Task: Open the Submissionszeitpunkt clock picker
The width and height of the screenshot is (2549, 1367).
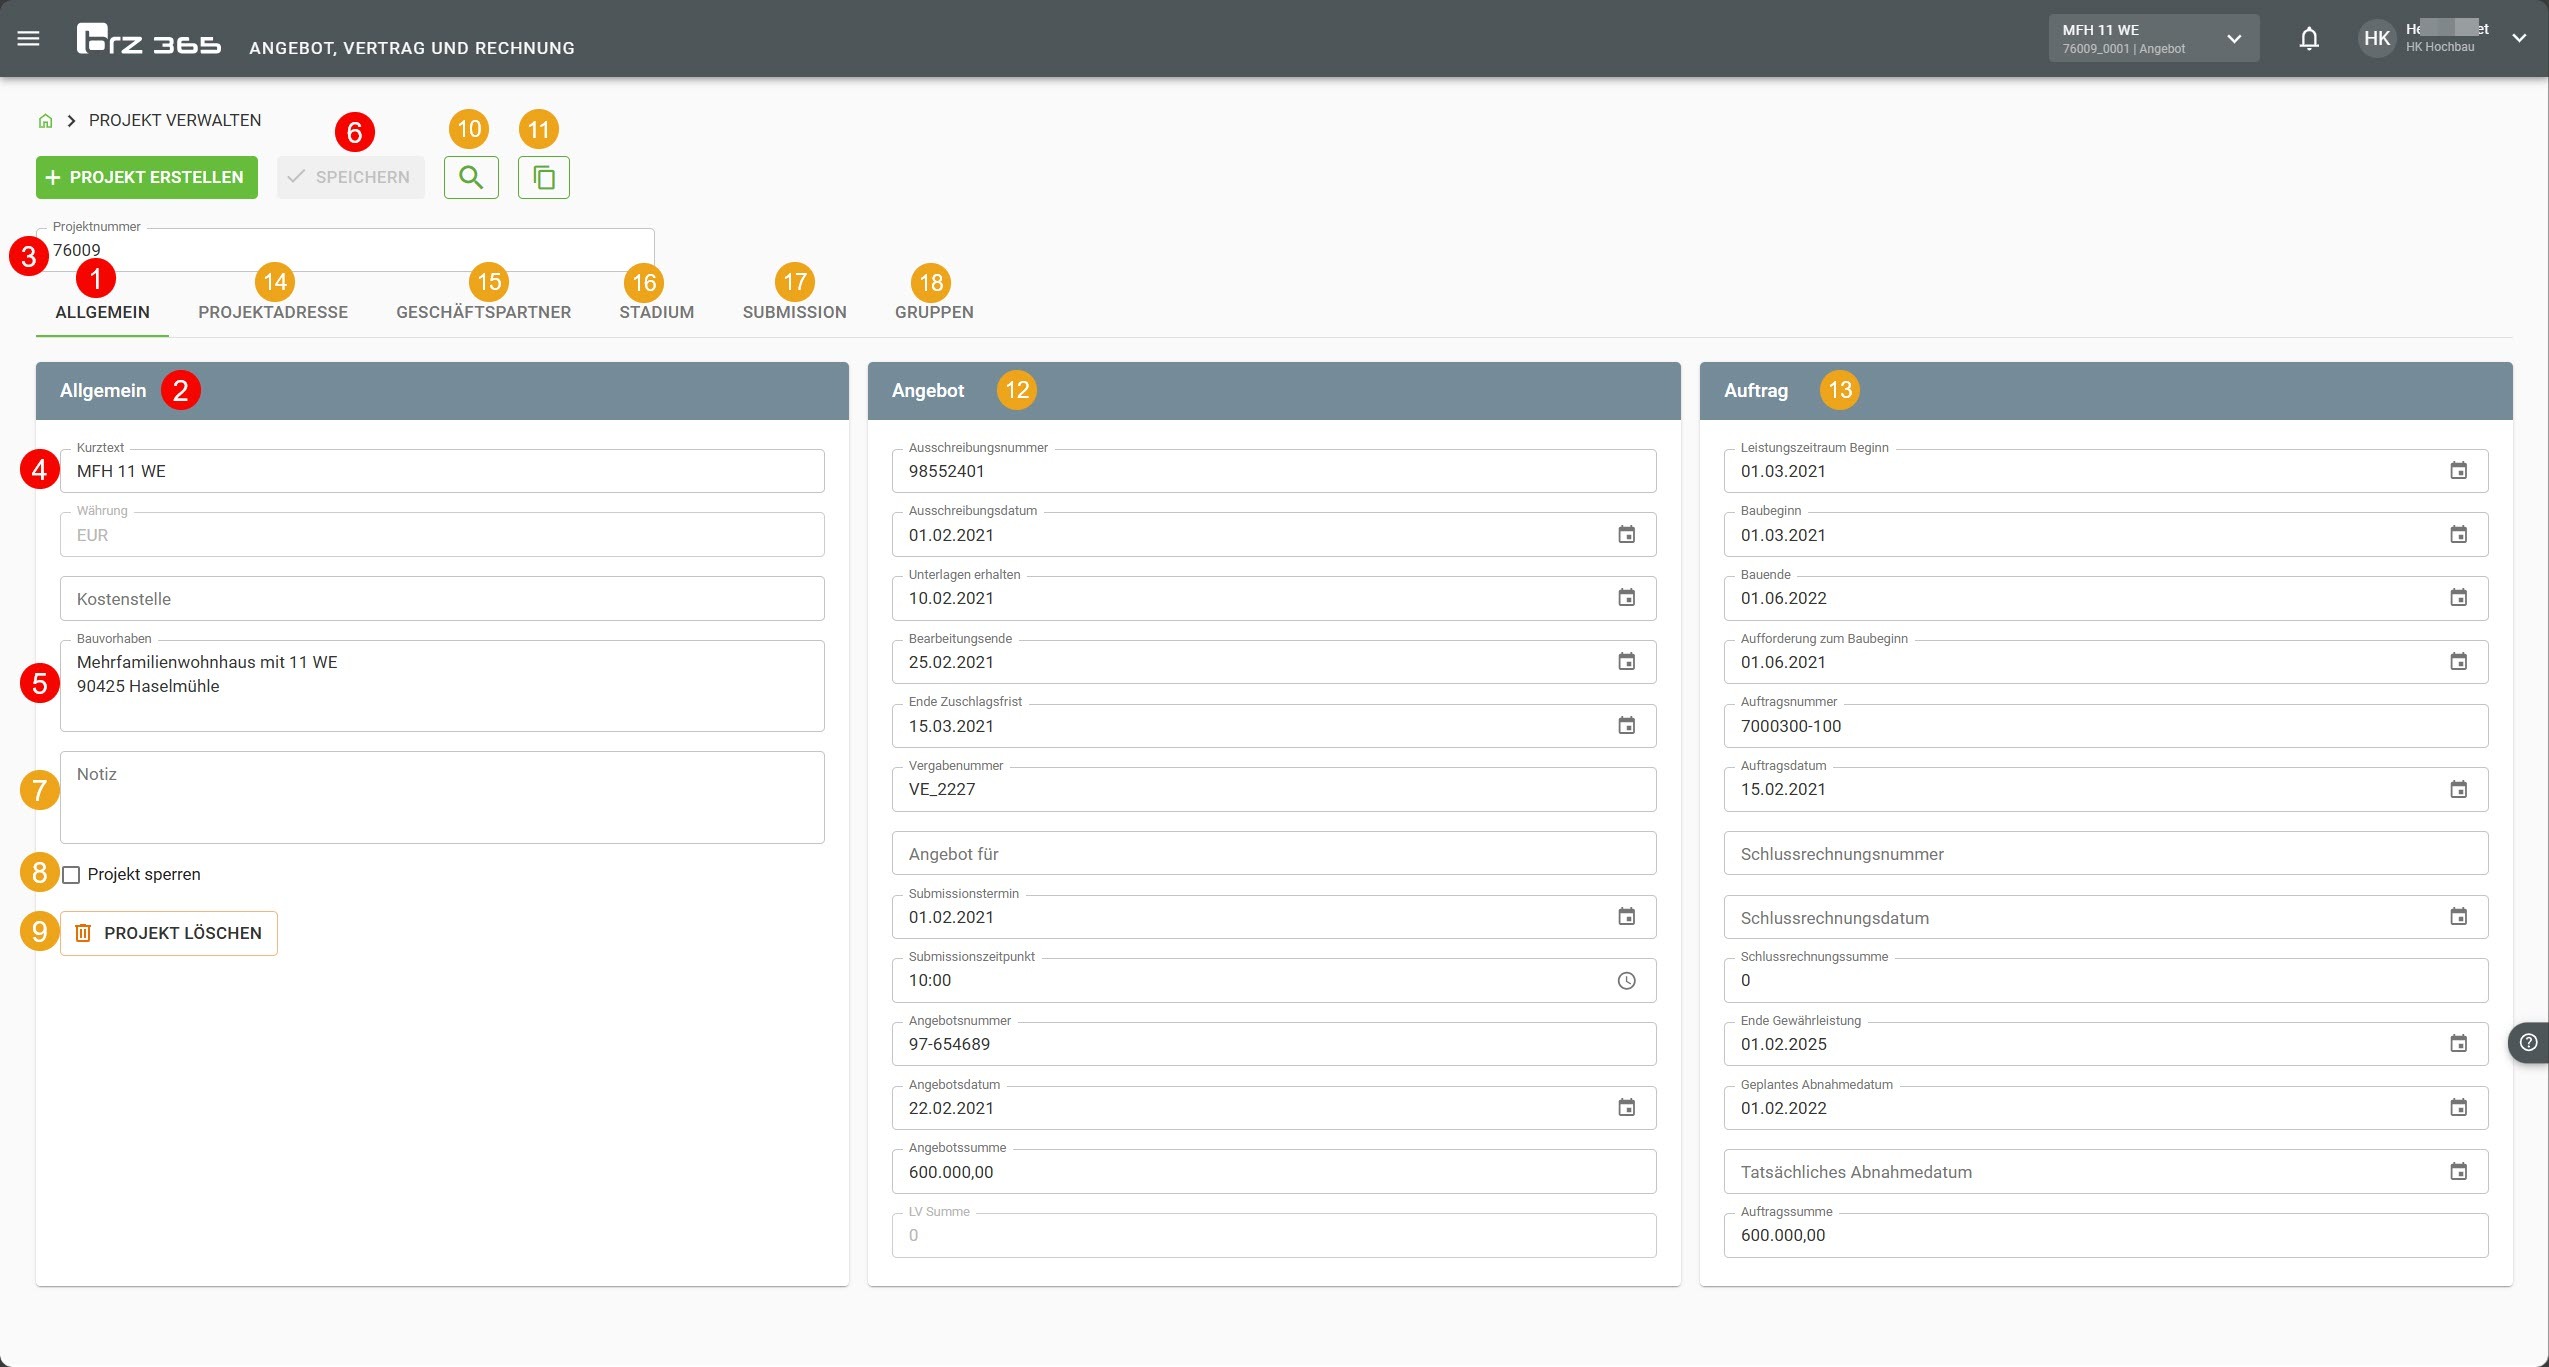Action: (x=1627, y=981)
